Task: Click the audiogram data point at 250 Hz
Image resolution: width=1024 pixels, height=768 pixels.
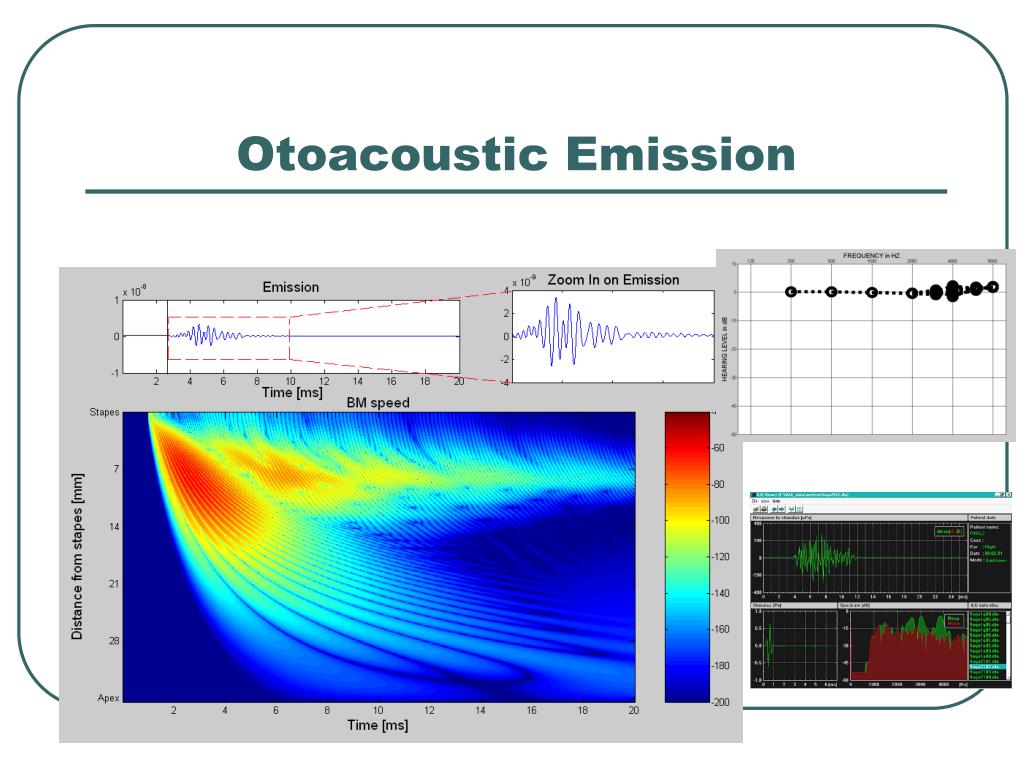Action: [x=791, y=292]
